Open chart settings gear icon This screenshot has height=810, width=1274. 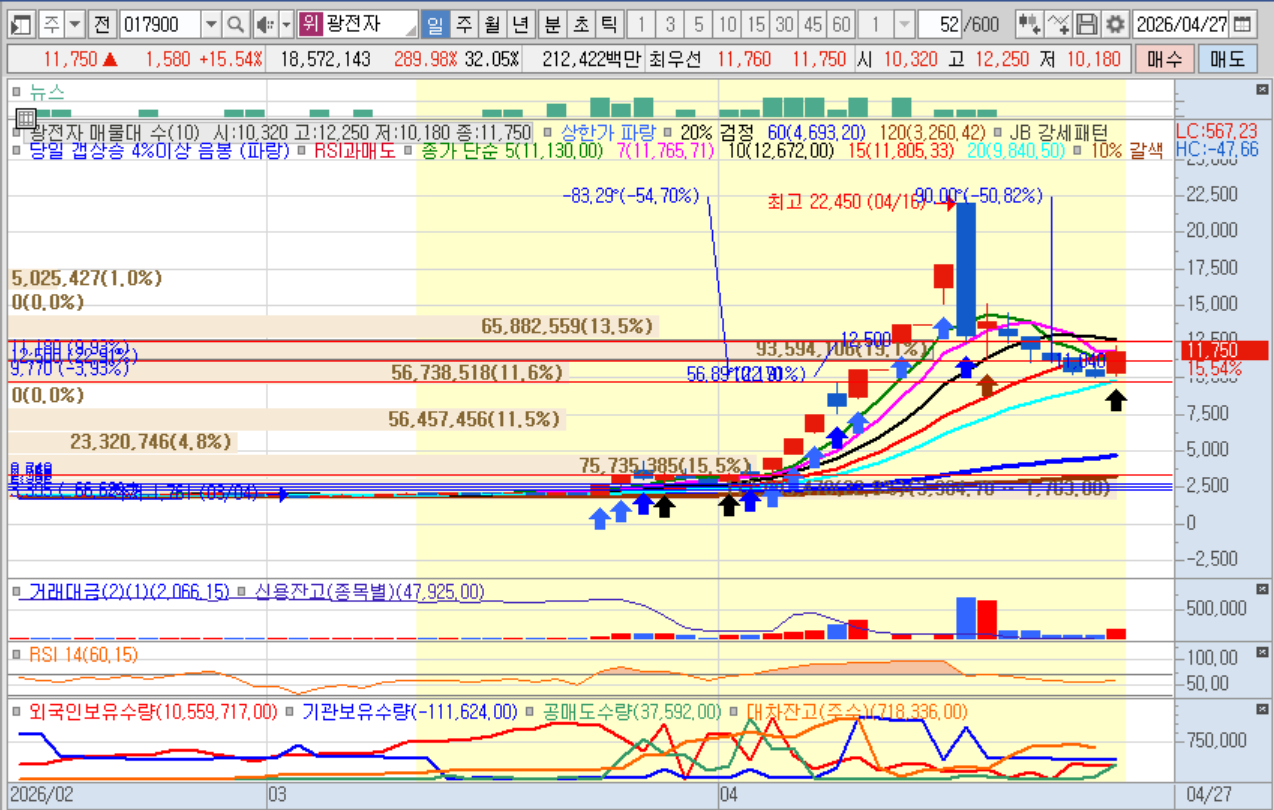pos(1115,24)
